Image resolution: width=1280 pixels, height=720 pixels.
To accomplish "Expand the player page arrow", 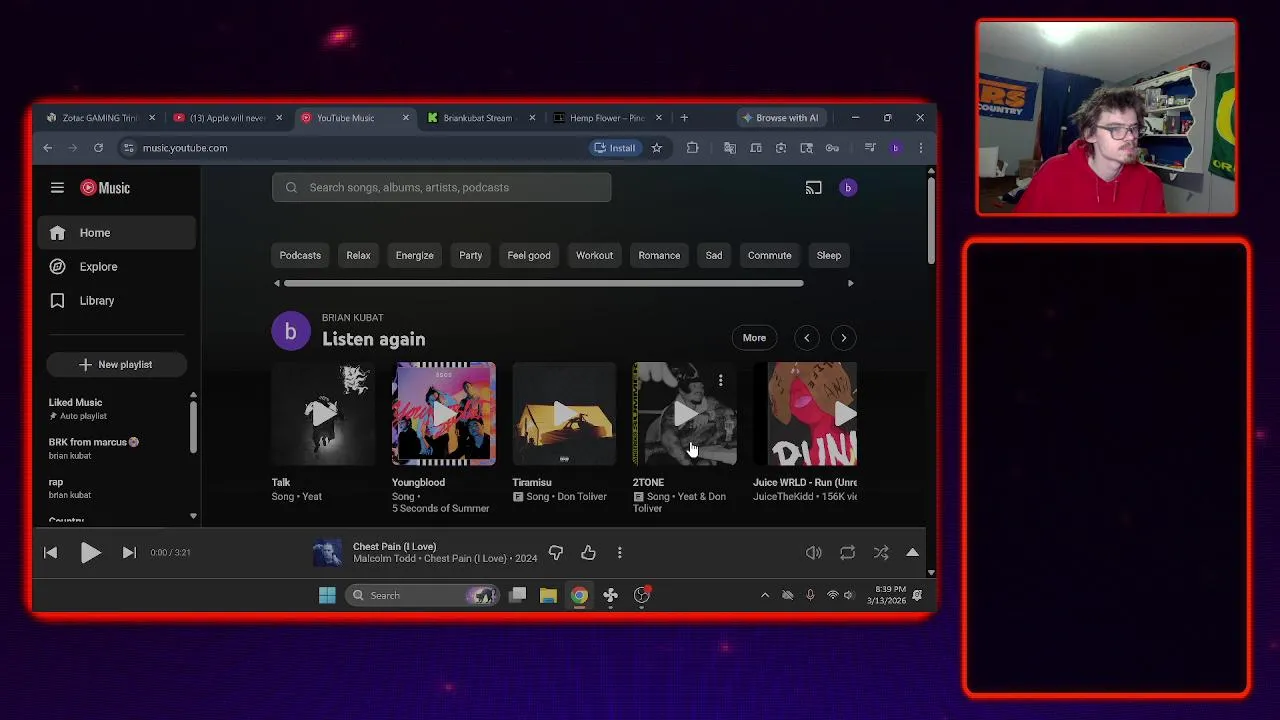I will pyautogui.click(x=912, y=552).
